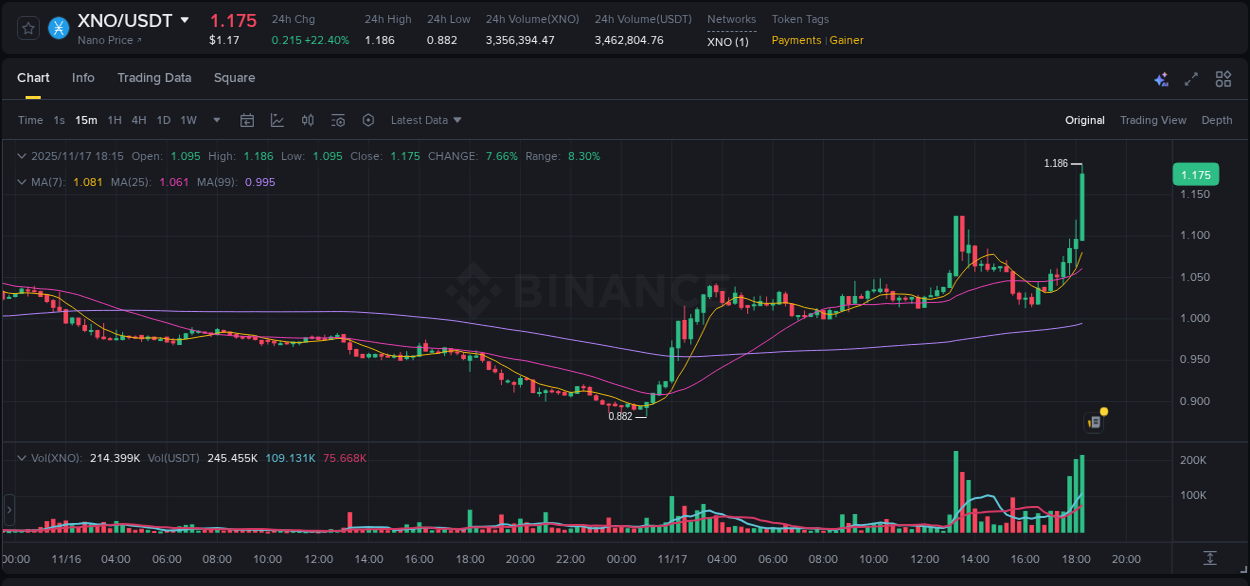1250x586 pixels.
Task: Toggle favorite star for XNO/USDT pair
Action: [27, 28]
